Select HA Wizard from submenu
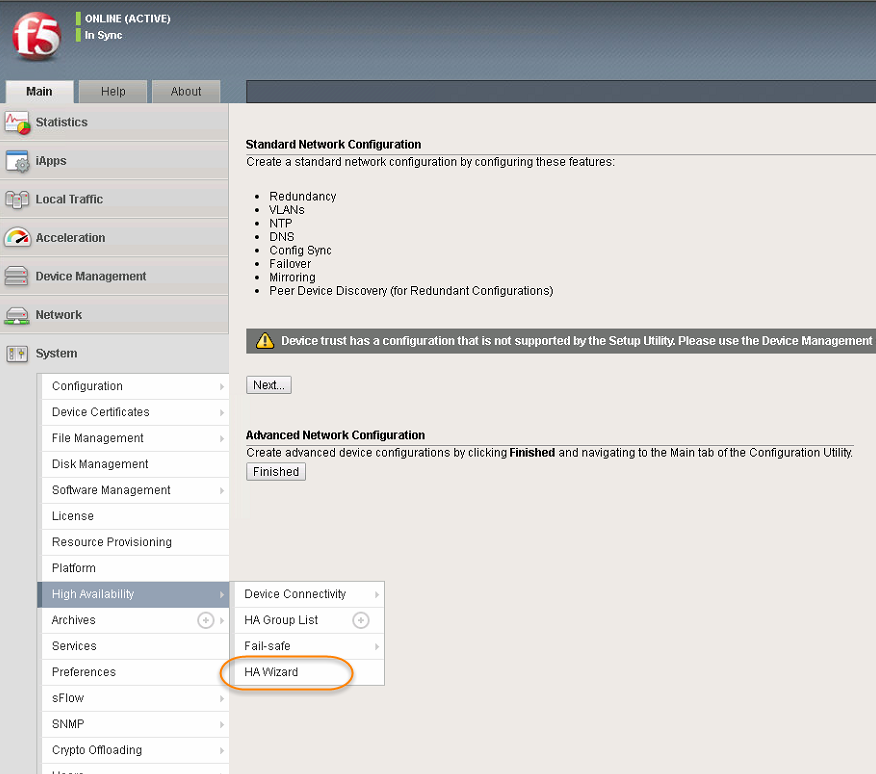Viewport: 876px width, 774px height. [x=307, y=672]
